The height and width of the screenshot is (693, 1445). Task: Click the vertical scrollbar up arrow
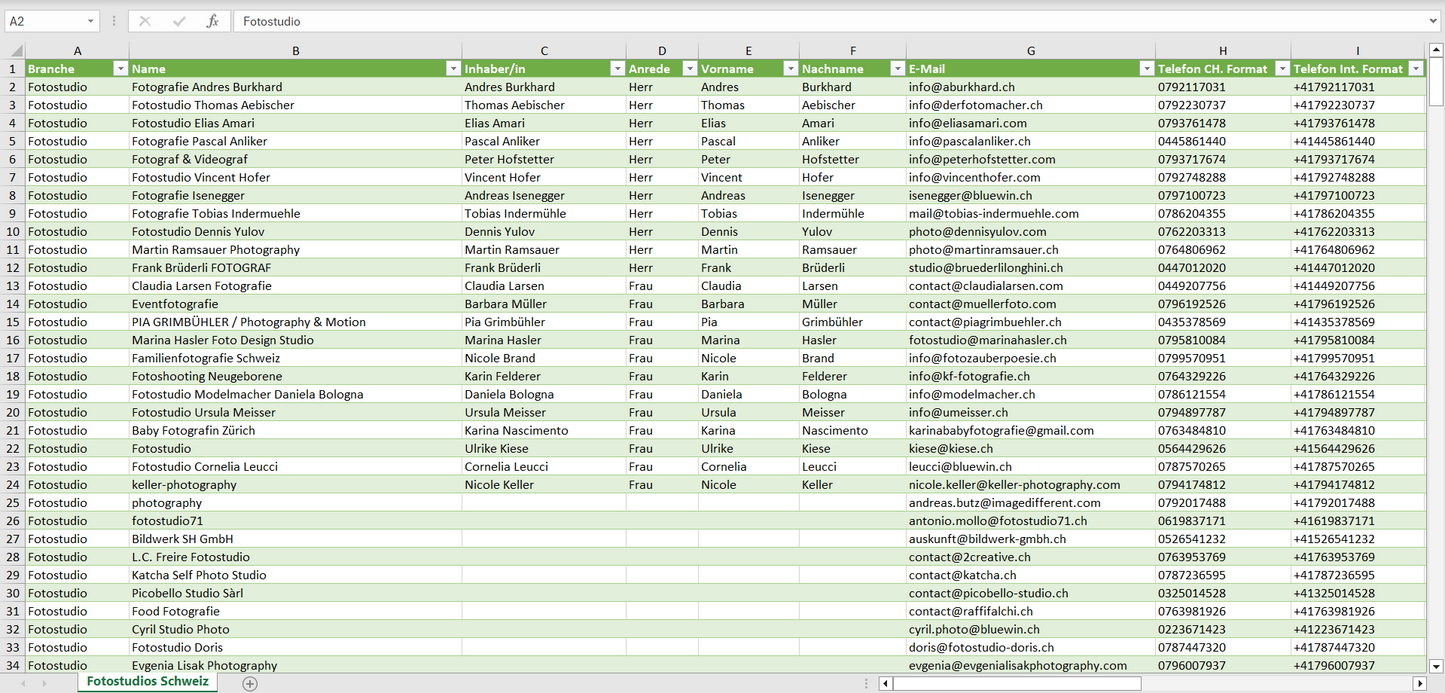click(x=1436, y=51)
